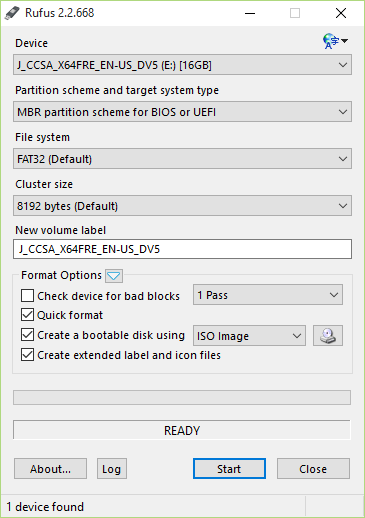Image resolution: width=365 pixels, height=518 pixels.
Task: Open the 1 Pass dropdown
Action: (x=268, y=295)
